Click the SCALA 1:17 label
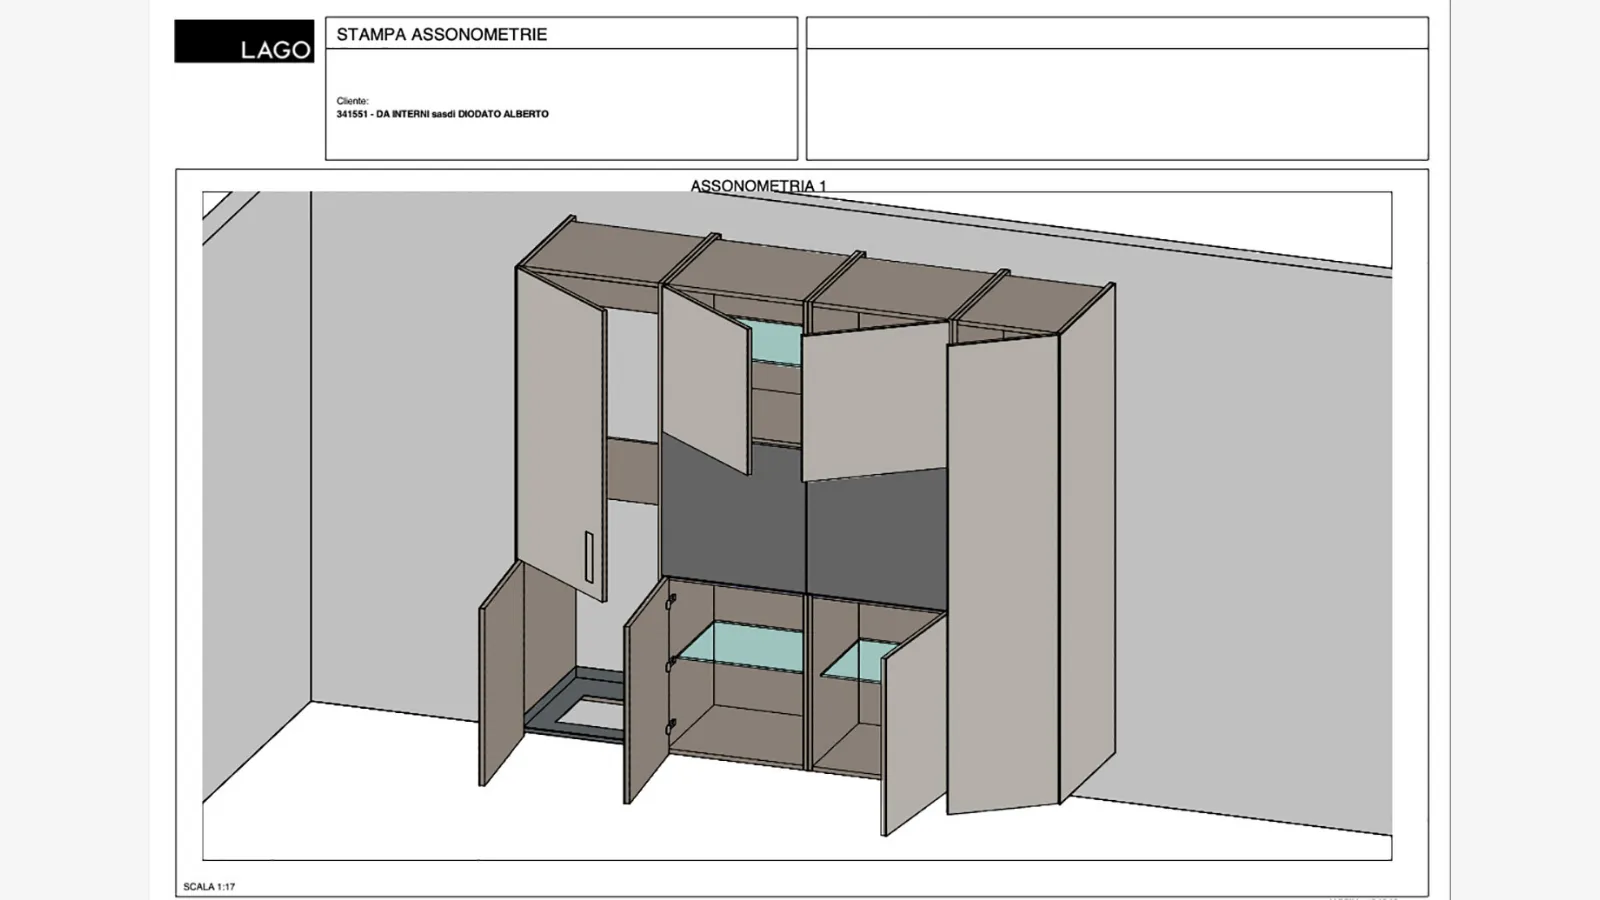1600x900 pixels. pos(209,886)
